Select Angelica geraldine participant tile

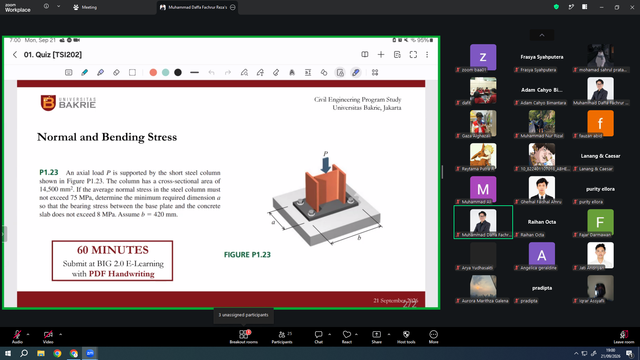point(542,256)
